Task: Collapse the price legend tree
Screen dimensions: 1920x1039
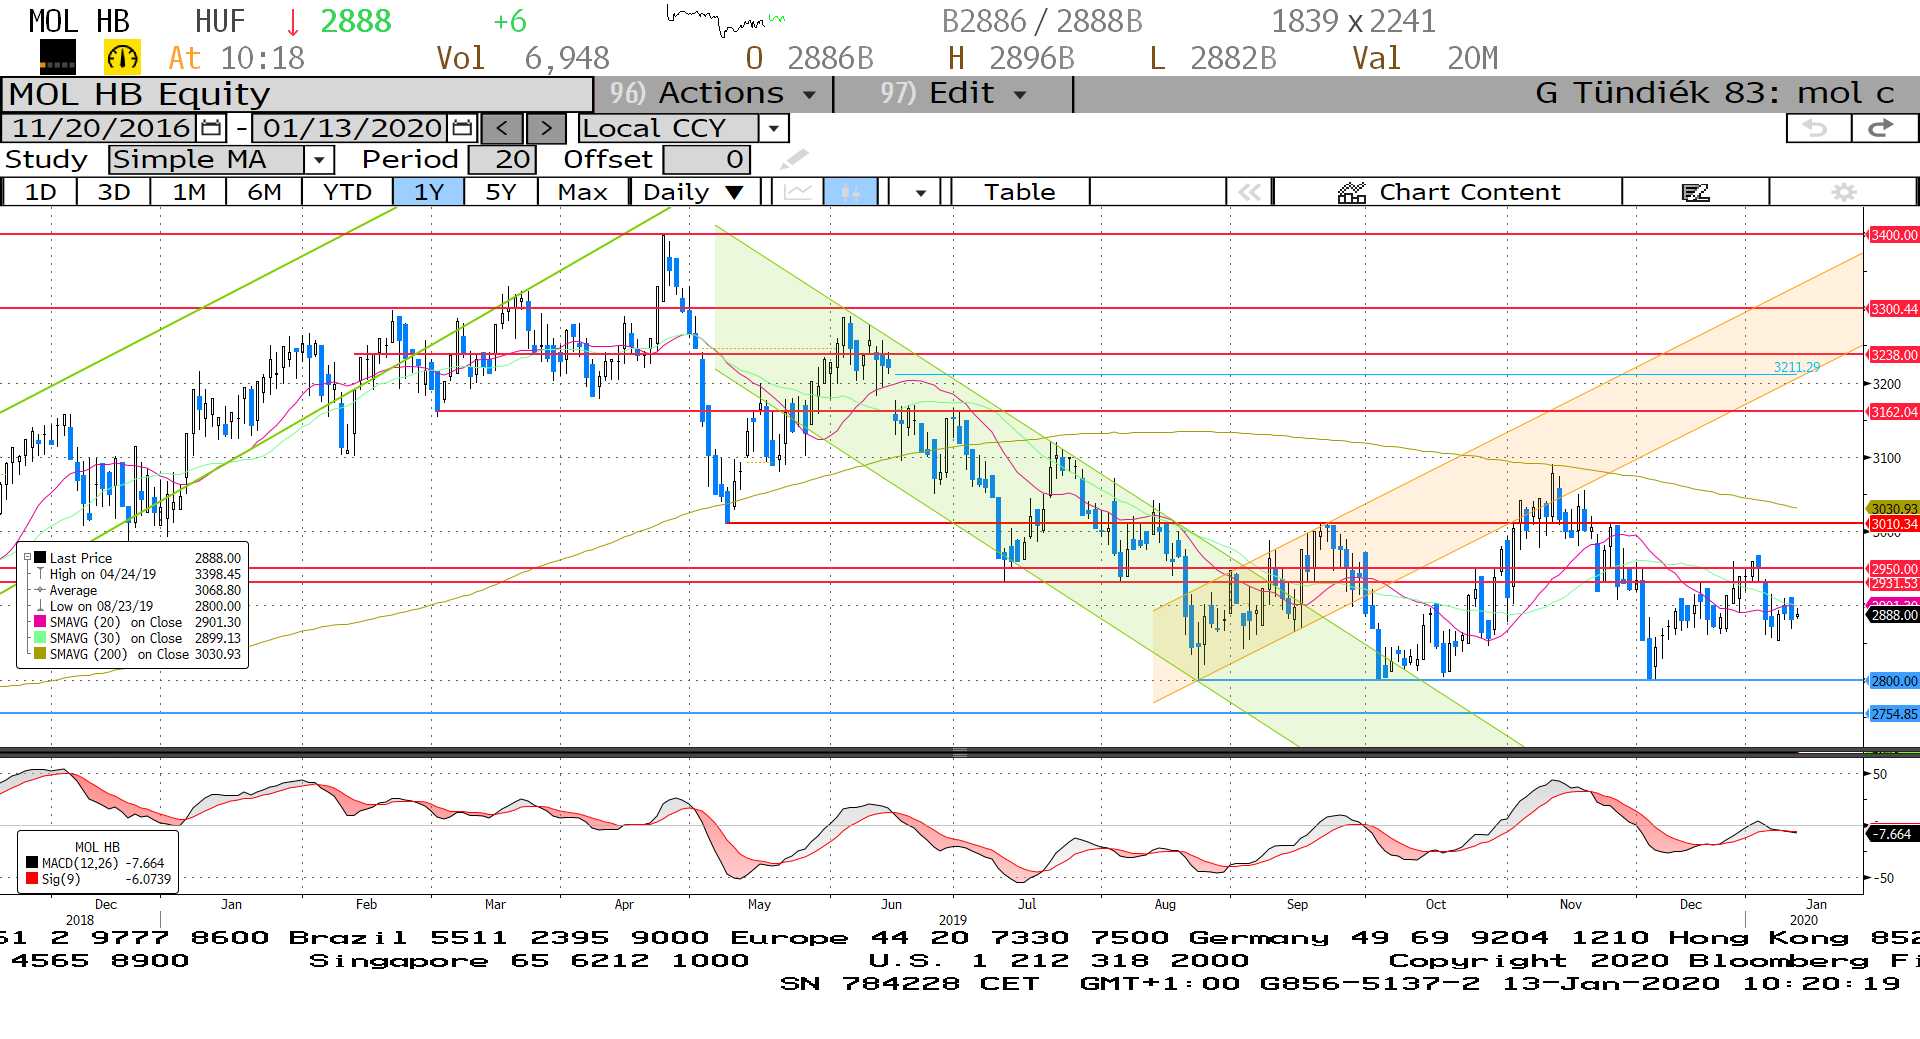Action: 28,558
